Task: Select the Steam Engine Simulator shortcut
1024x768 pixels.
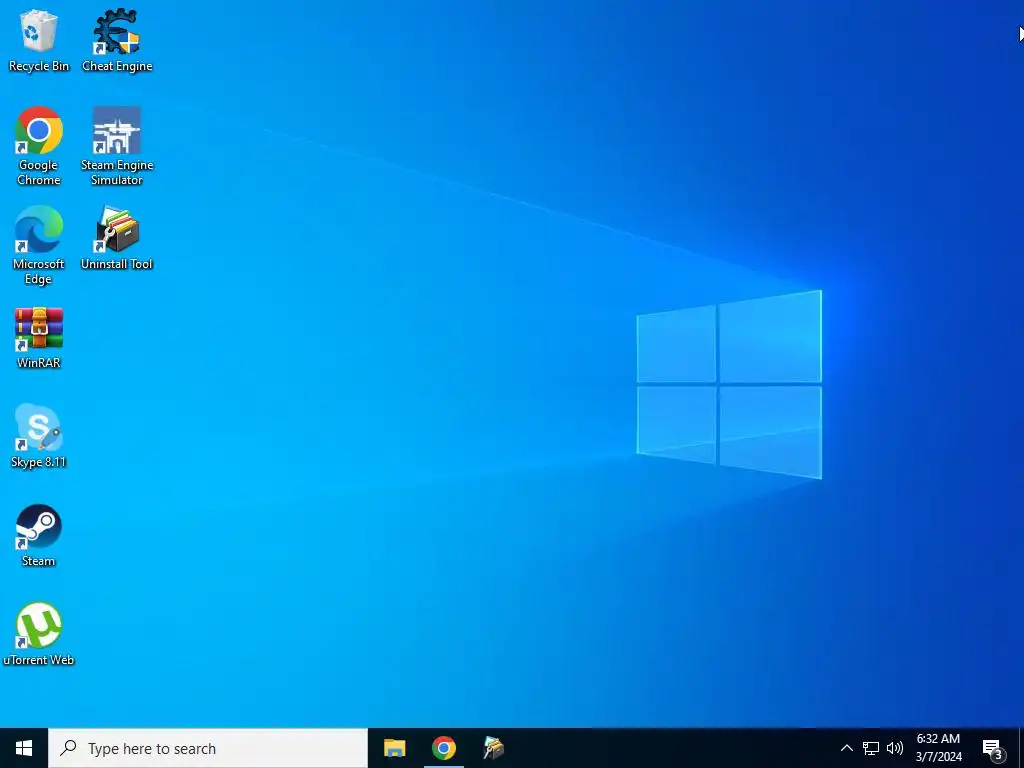Action: point(117,145)
